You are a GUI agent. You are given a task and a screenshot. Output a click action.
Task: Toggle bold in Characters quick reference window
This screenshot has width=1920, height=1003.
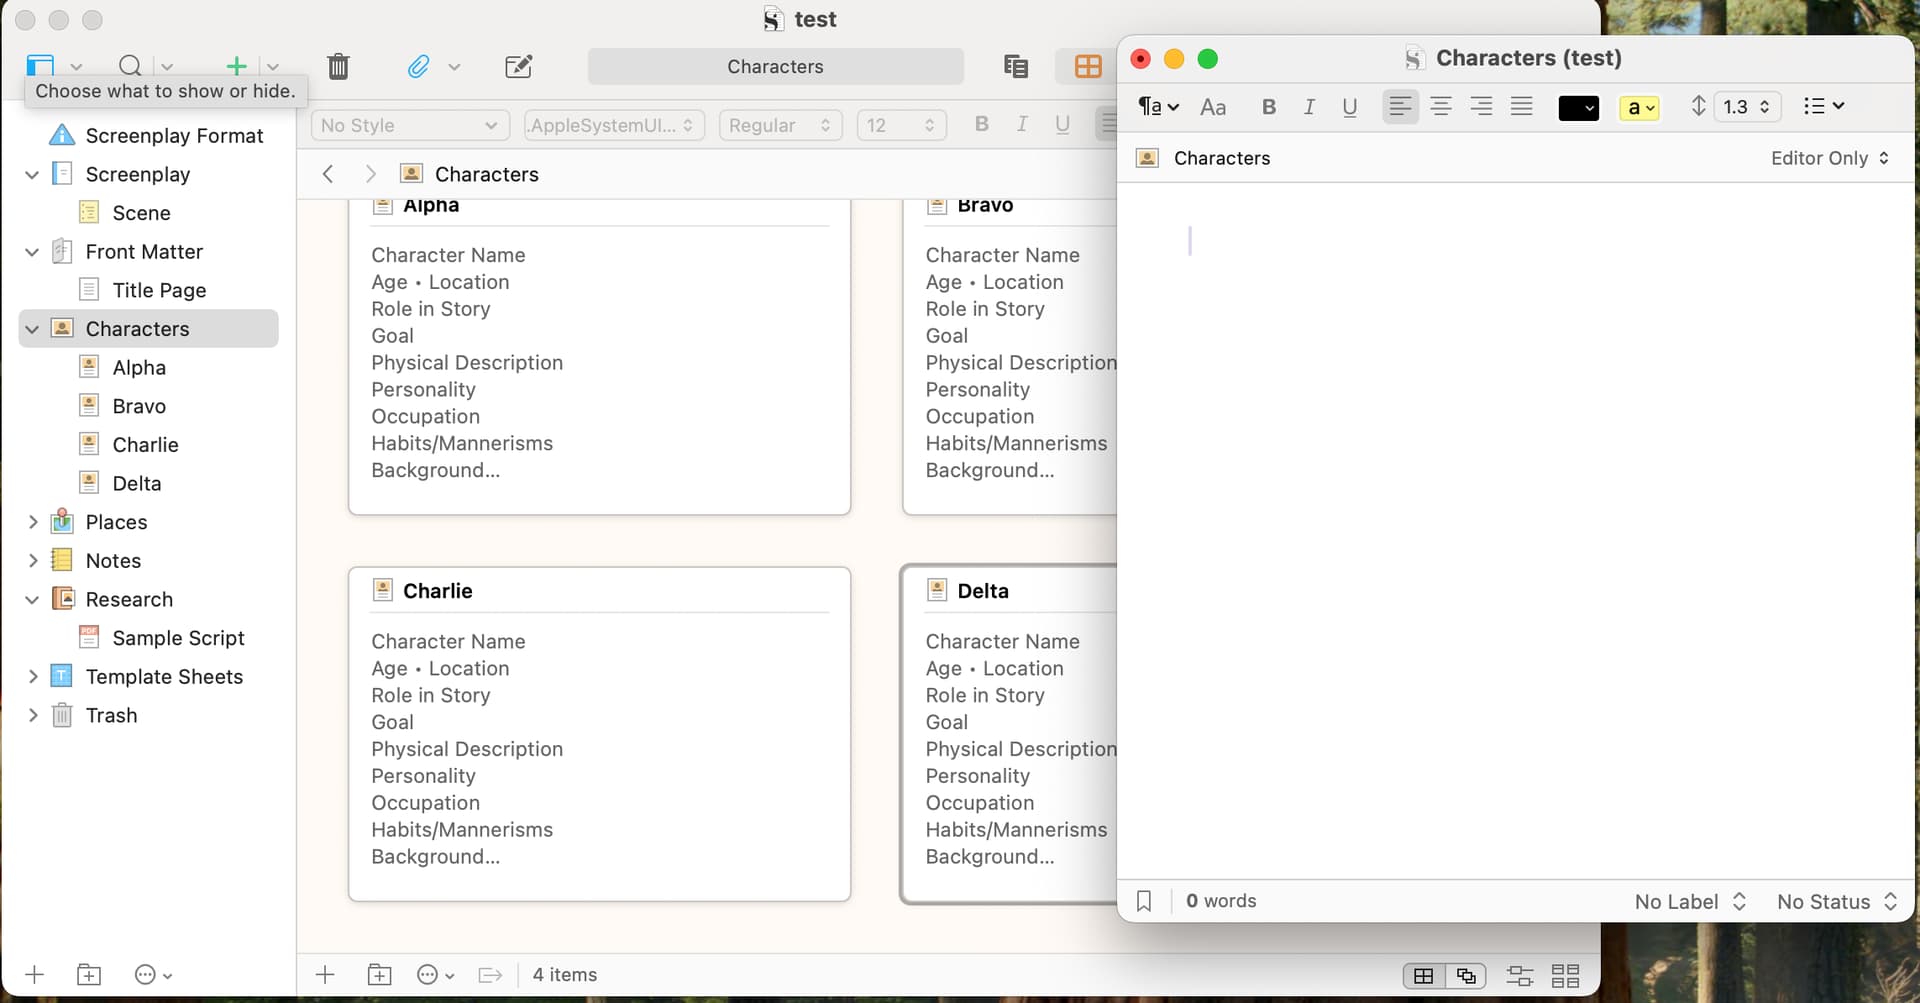coord(1268,107)
